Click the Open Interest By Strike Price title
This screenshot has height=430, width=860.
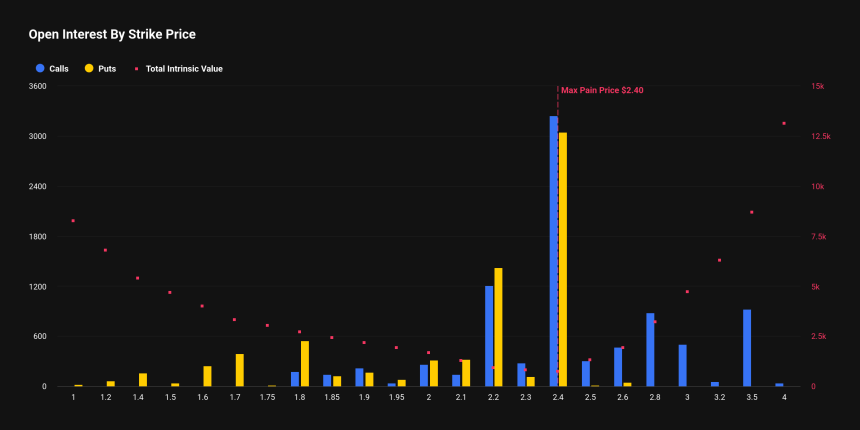[112, 35]
